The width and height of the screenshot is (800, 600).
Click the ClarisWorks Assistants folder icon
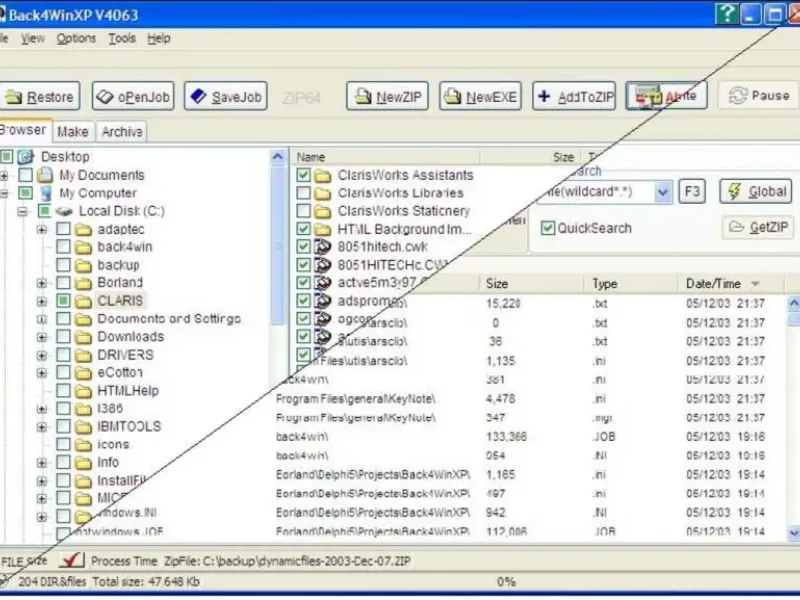(322, 176)
